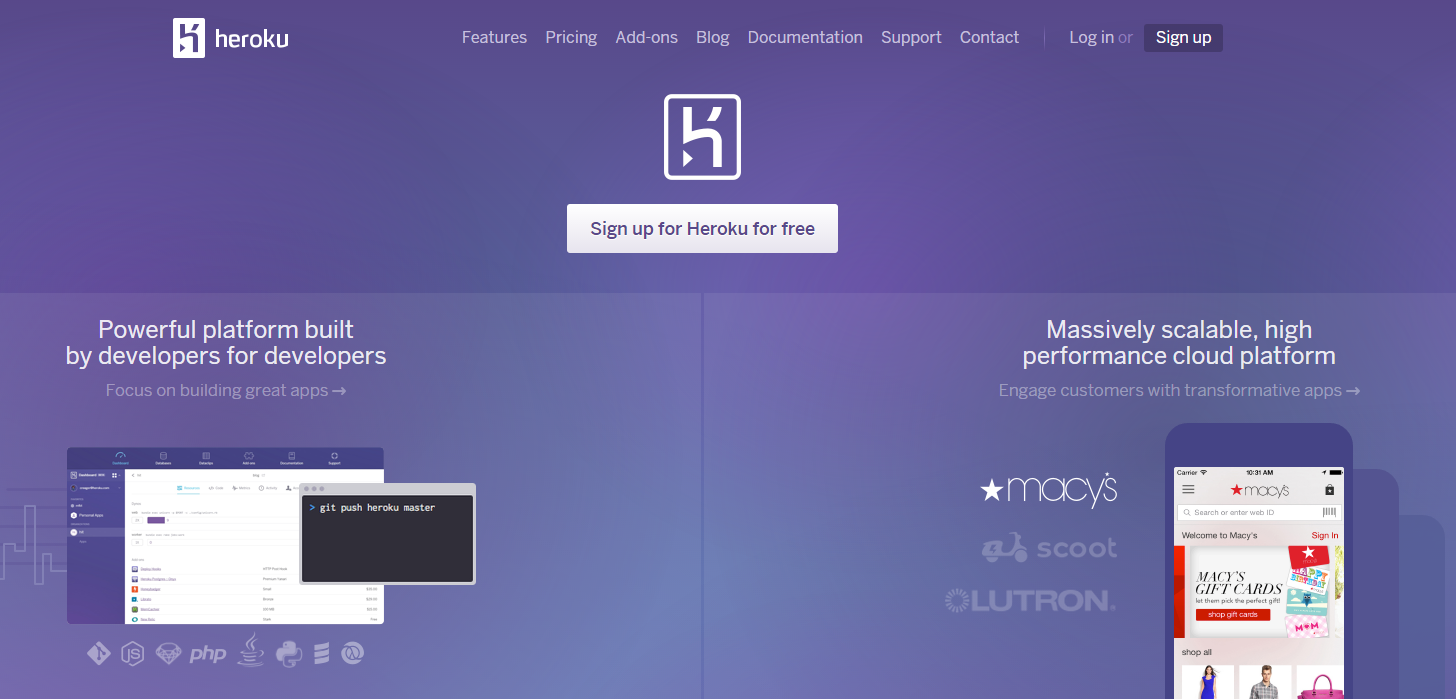Image resolution: width=1456 pixels, height=699 pixels.
Task: Click Sign up for Heroku for free
Action: click(x=702, y=228)
